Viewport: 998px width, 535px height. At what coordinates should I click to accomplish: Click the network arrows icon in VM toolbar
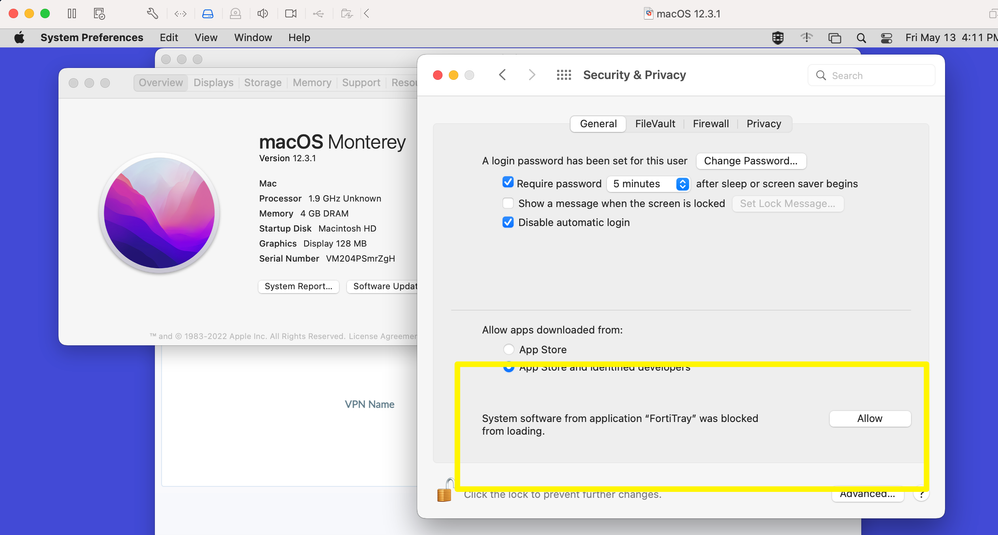(x=180, y=13)
